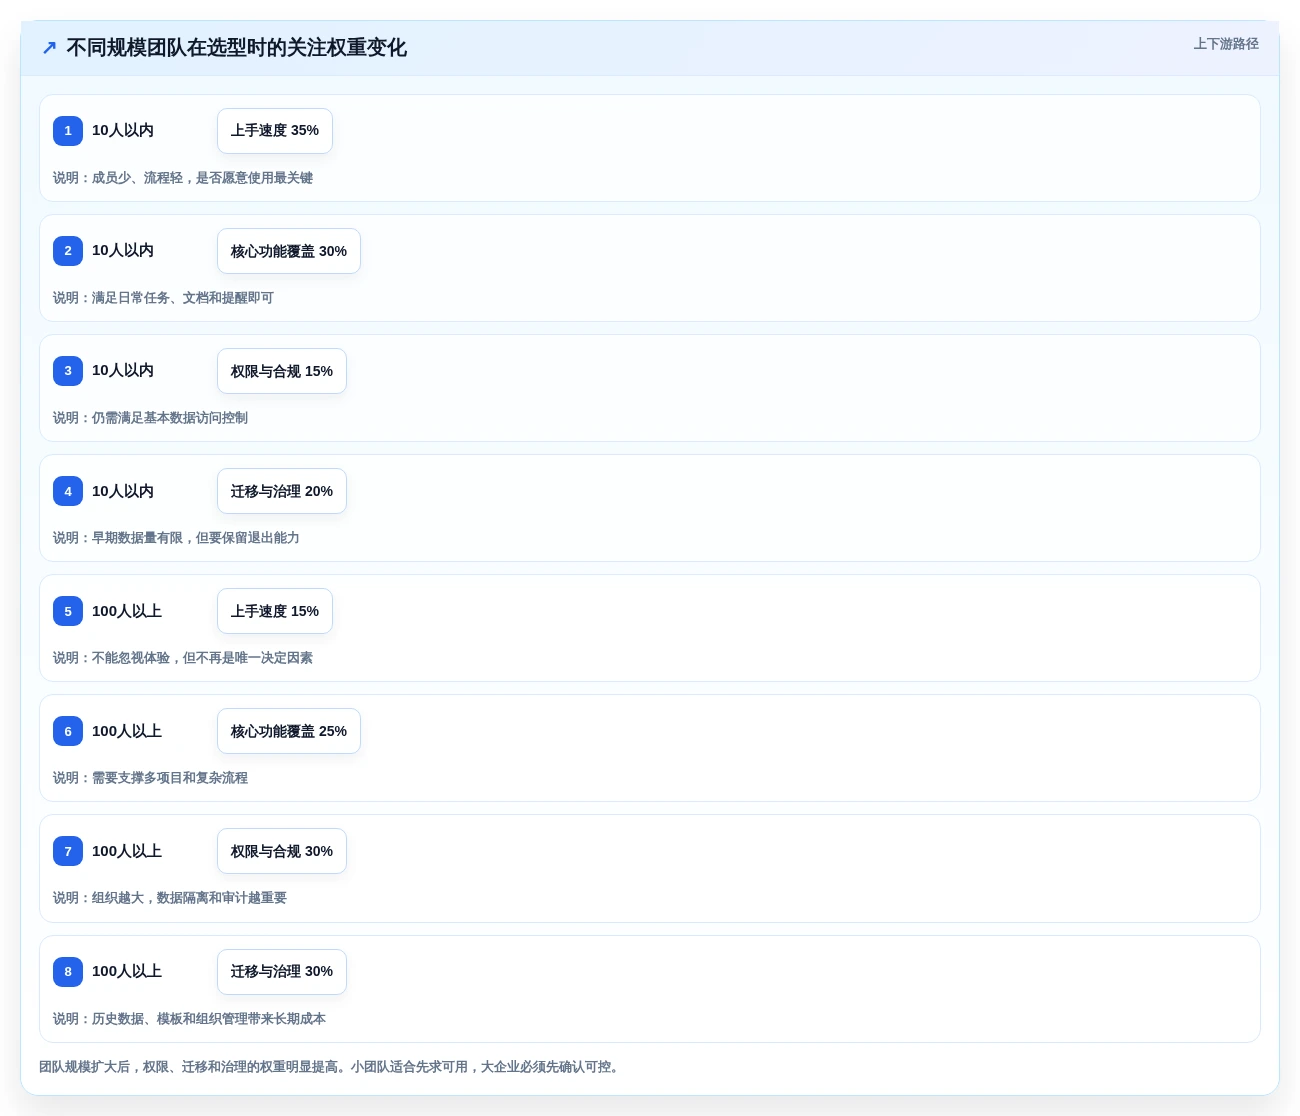This screenshot has height=1116, width=1300.
Task: Click the number 8 badge
Action: [68, 972]
